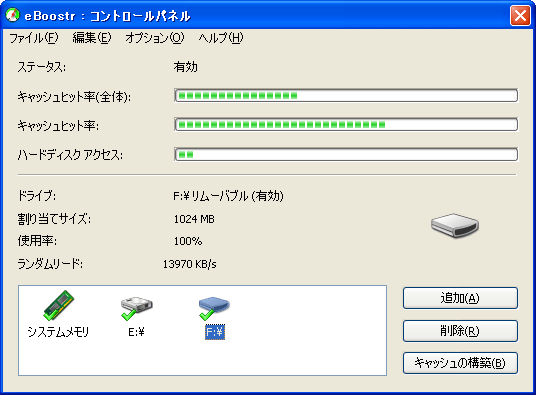Screen dimensions: 536x395
Task: Click the 有効 status value
Action: pos(185,67)
